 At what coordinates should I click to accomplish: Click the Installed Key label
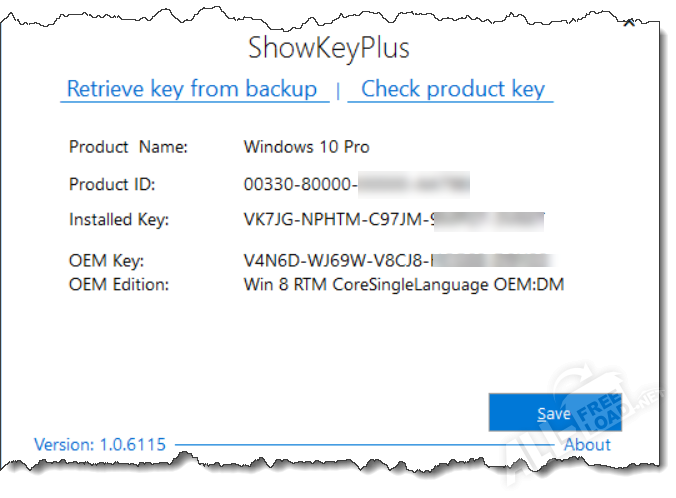pos(118,219)
